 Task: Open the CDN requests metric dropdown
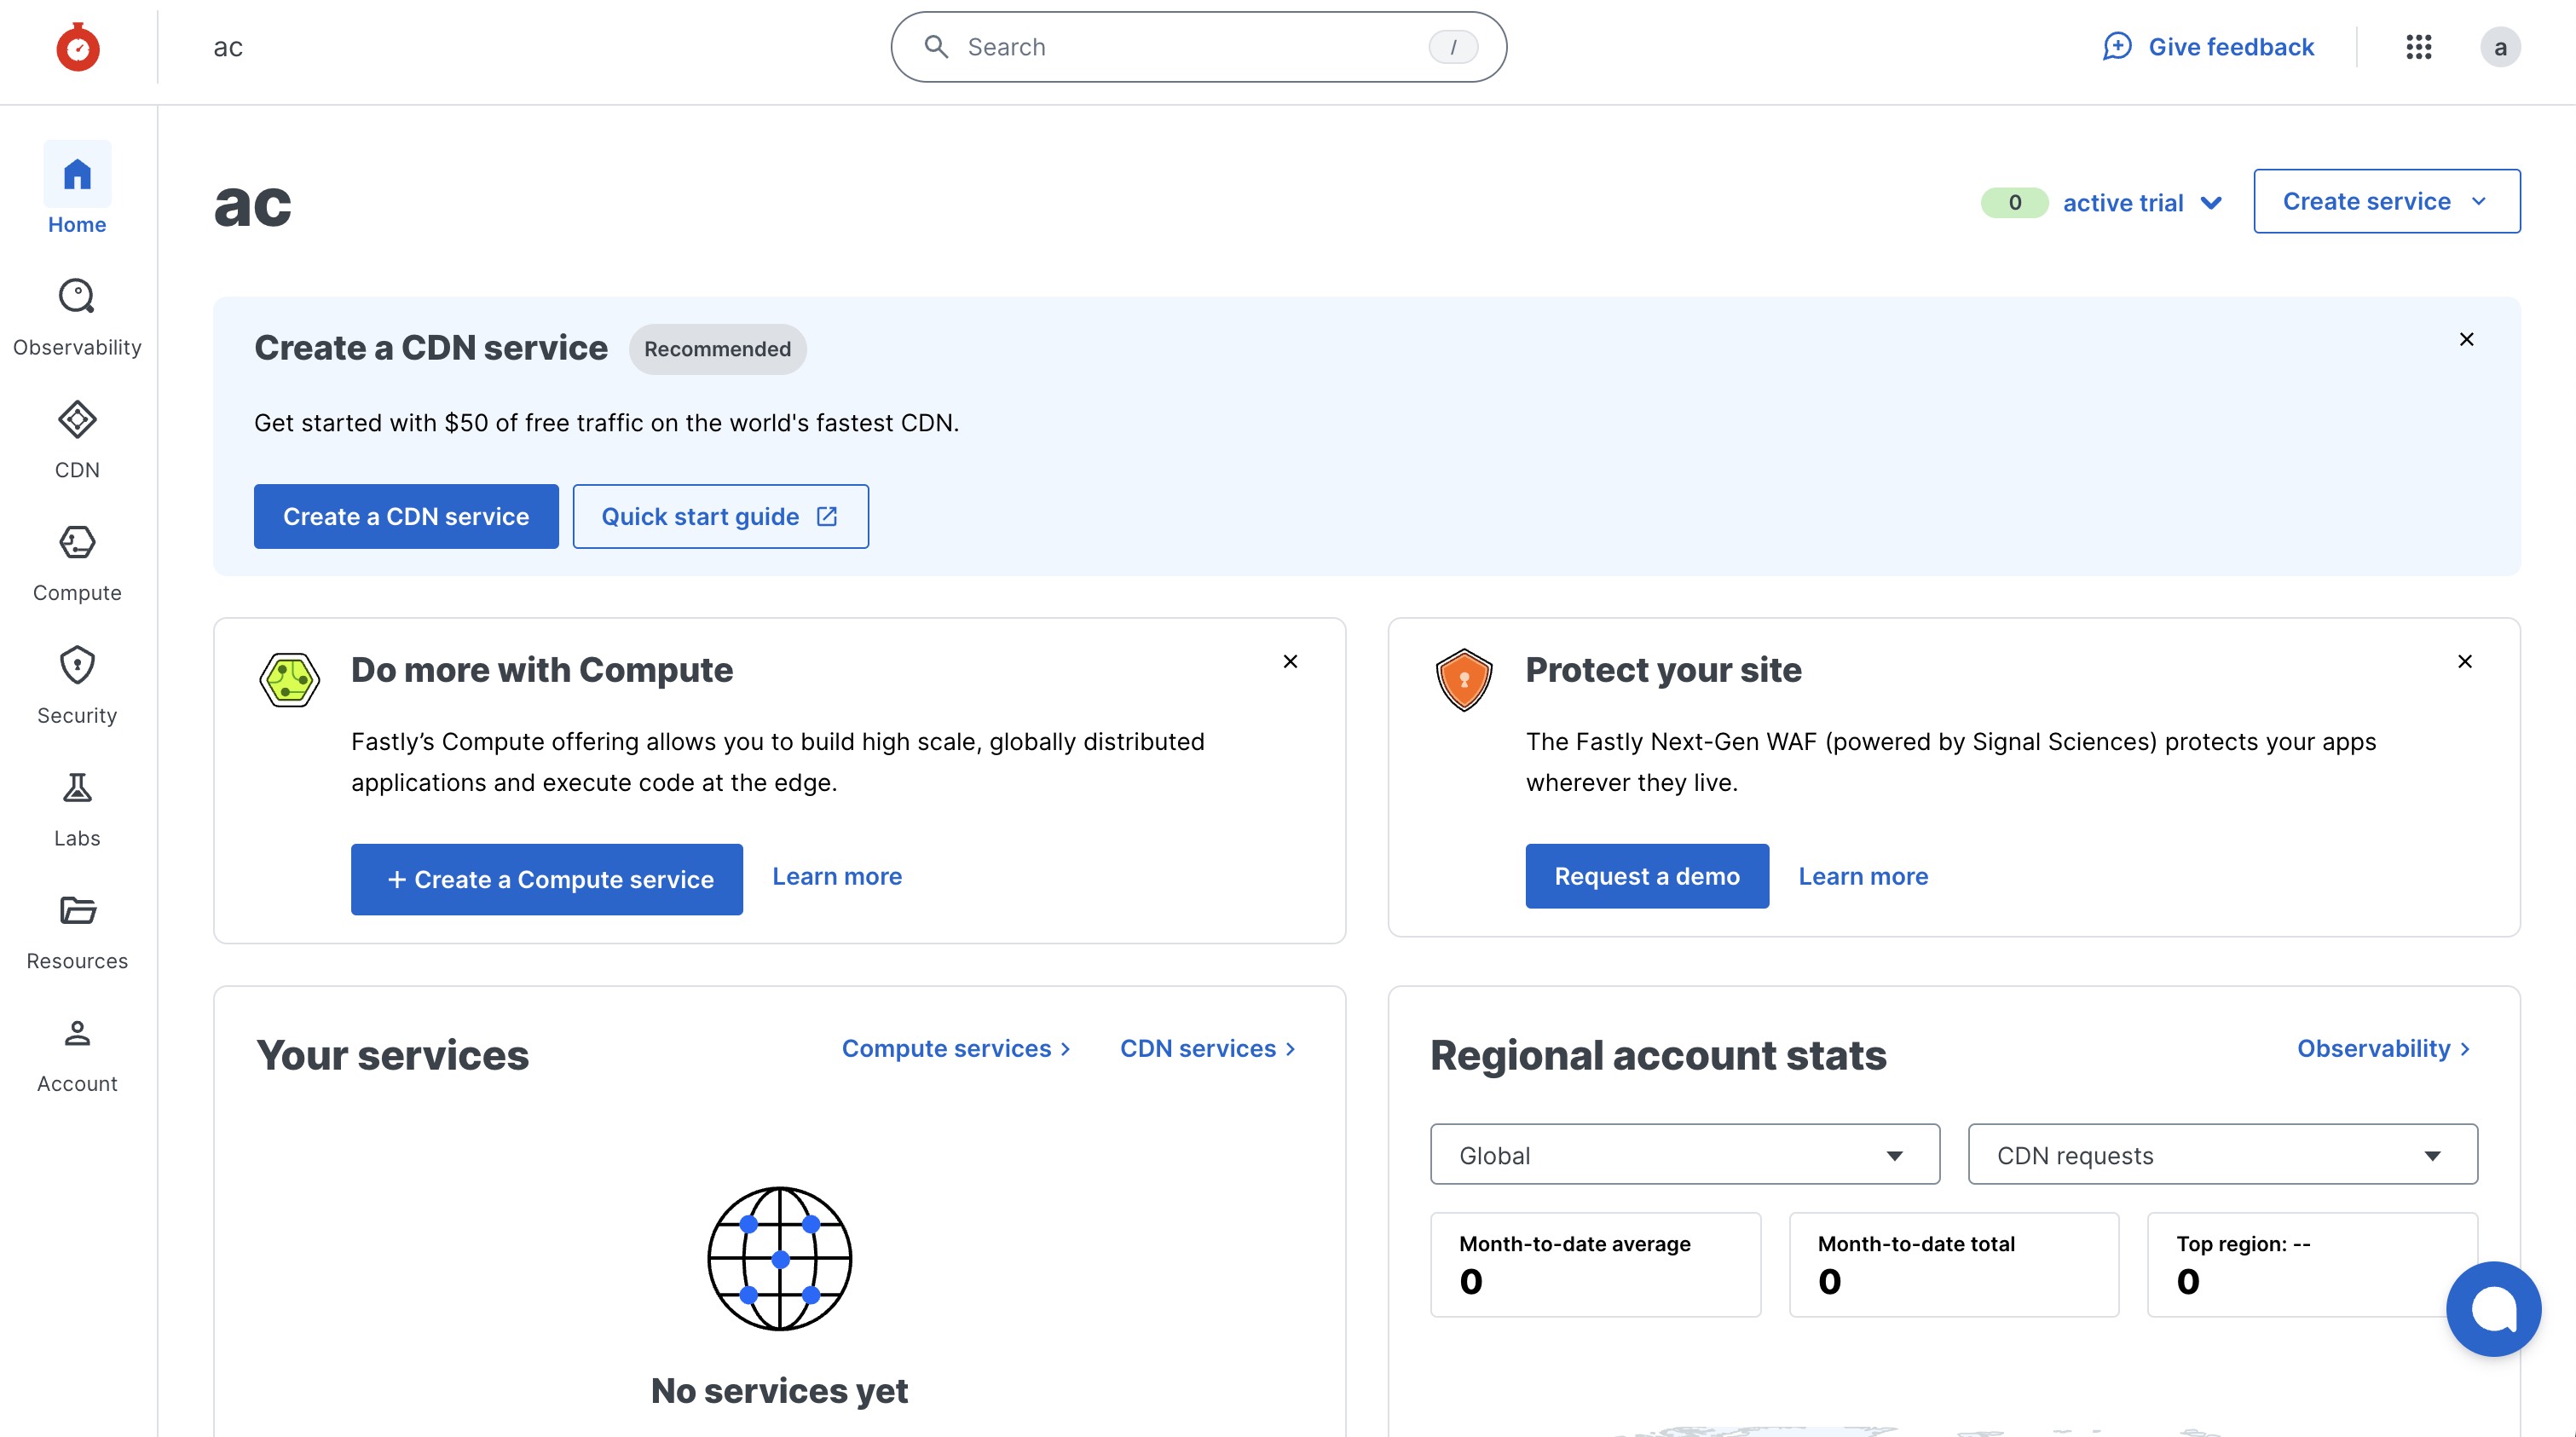(2222, 1155)
